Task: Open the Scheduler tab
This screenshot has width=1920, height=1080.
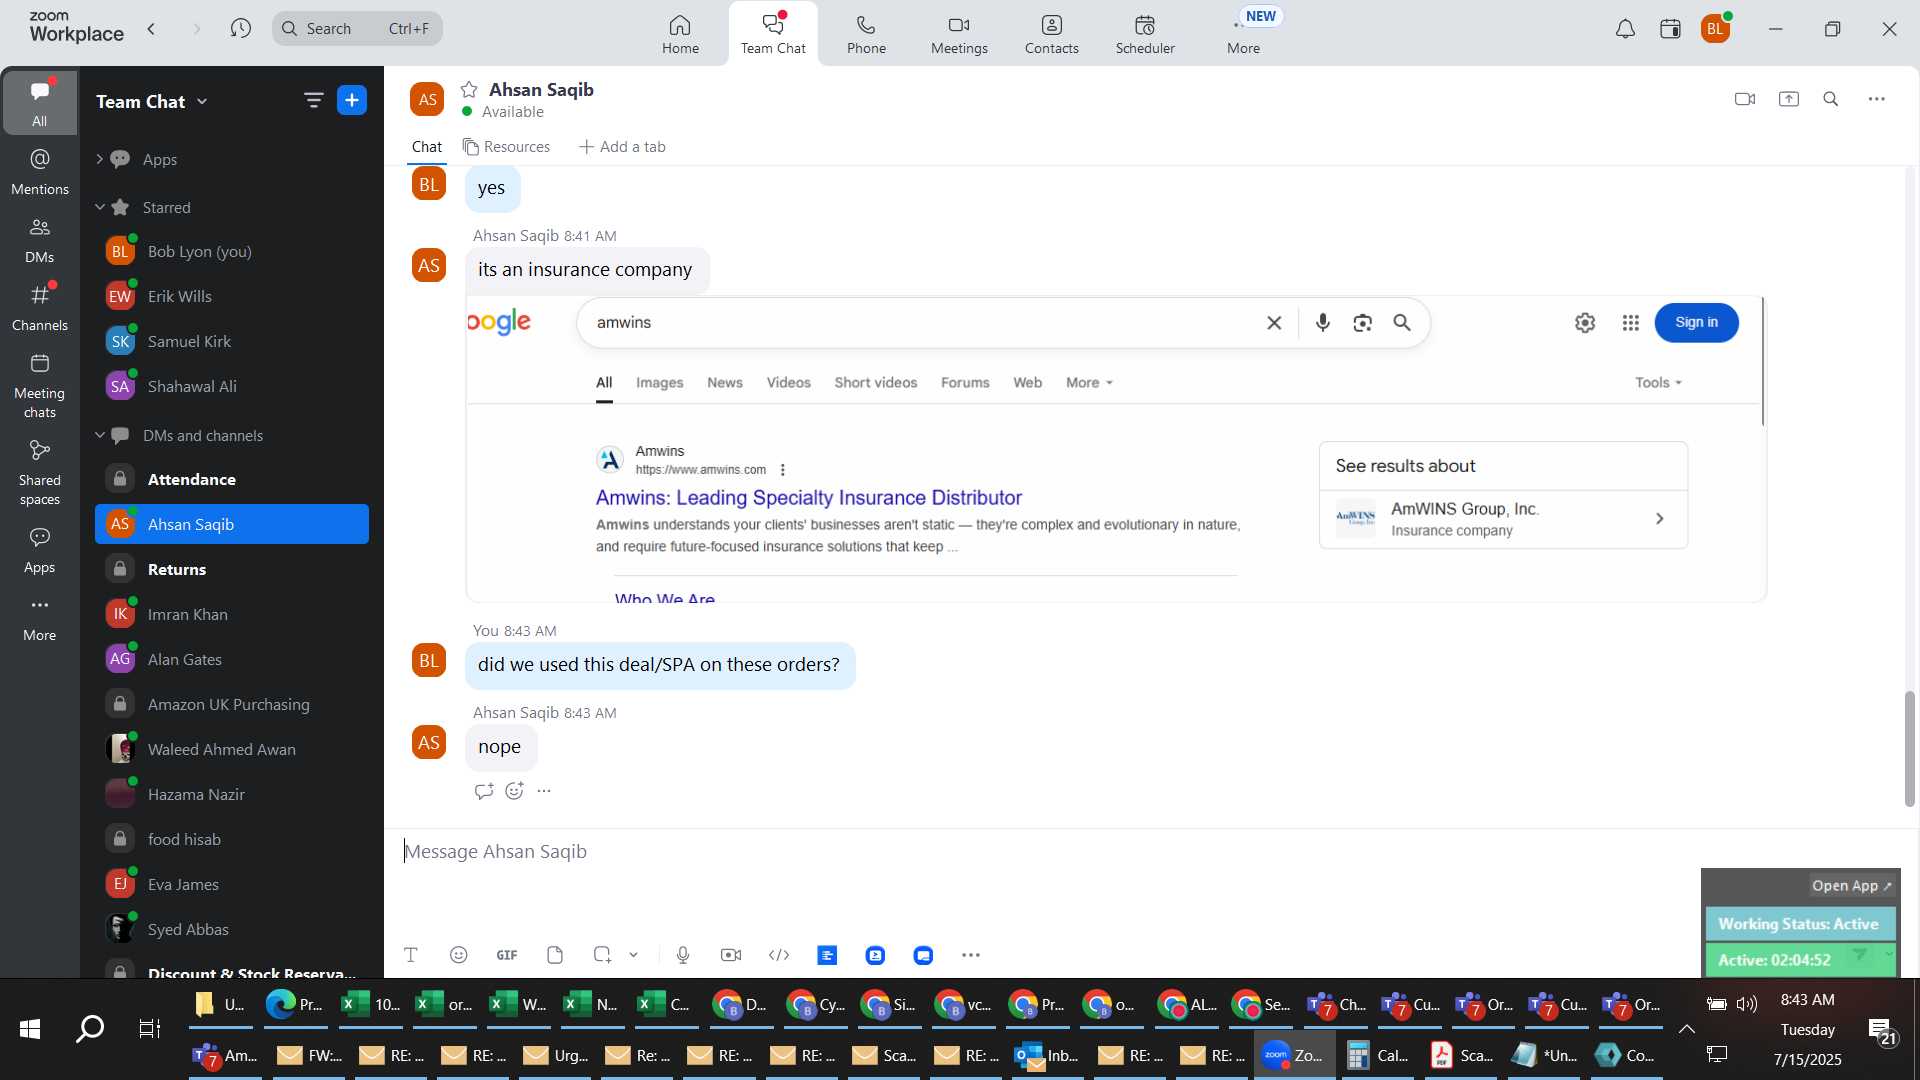Action: 1145,34
